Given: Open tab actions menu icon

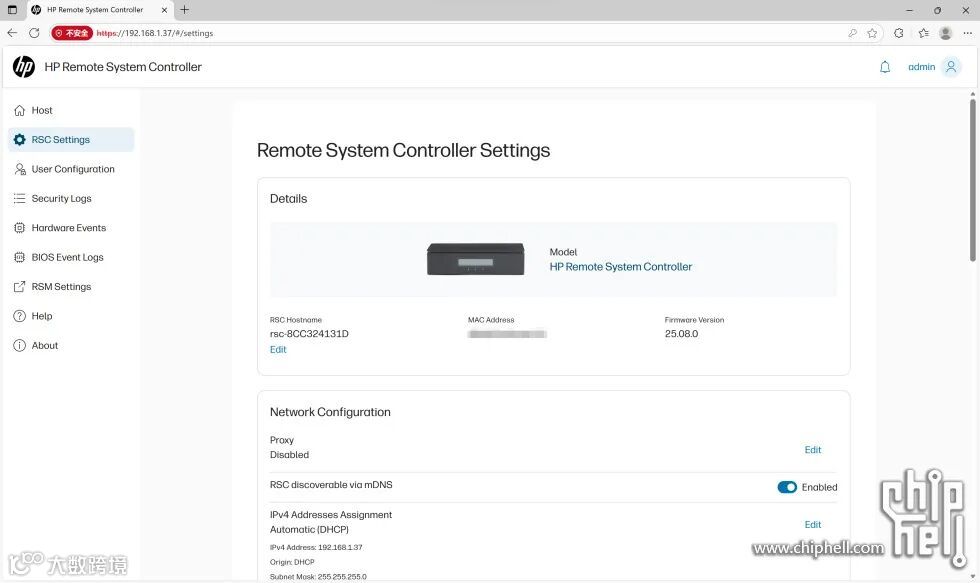Looking at the screenshot, I should [12, 10].
